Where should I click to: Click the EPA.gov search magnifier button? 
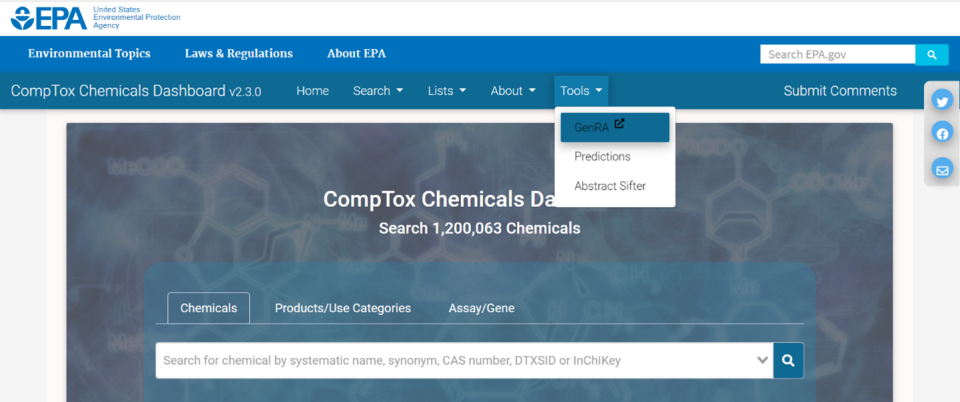(x=931, y=55)
